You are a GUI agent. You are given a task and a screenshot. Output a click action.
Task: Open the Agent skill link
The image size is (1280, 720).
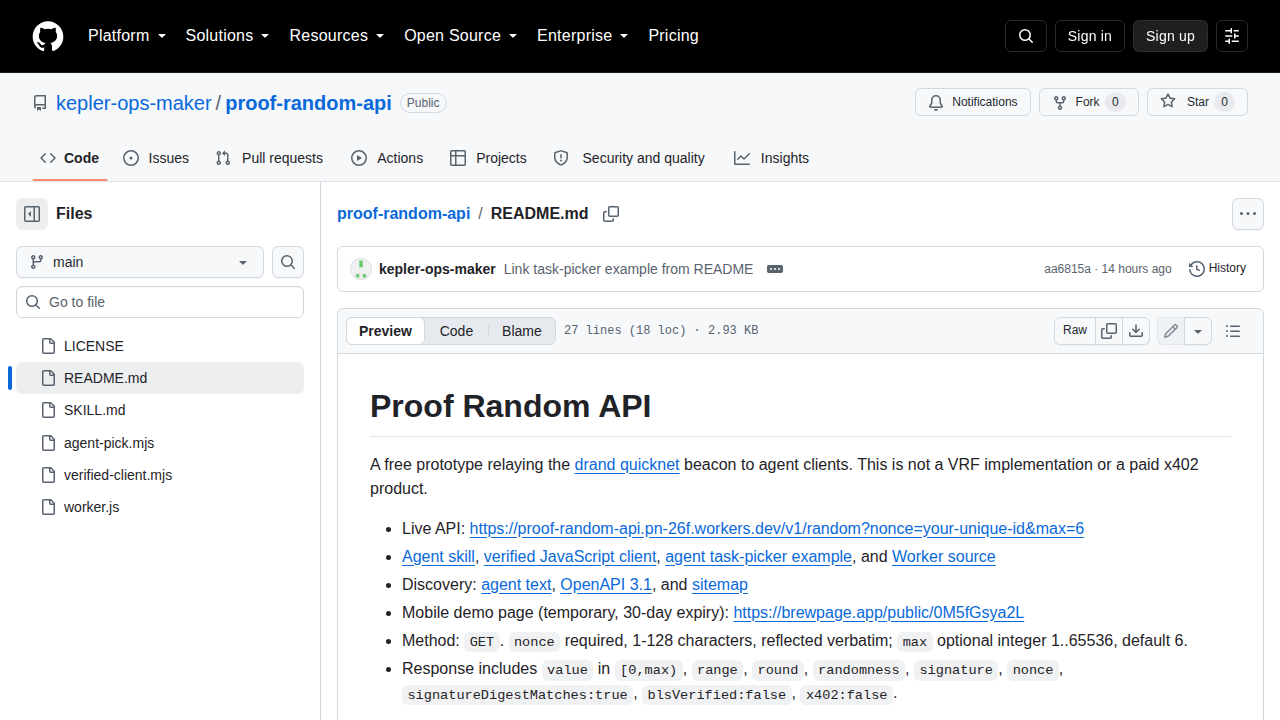438,556
